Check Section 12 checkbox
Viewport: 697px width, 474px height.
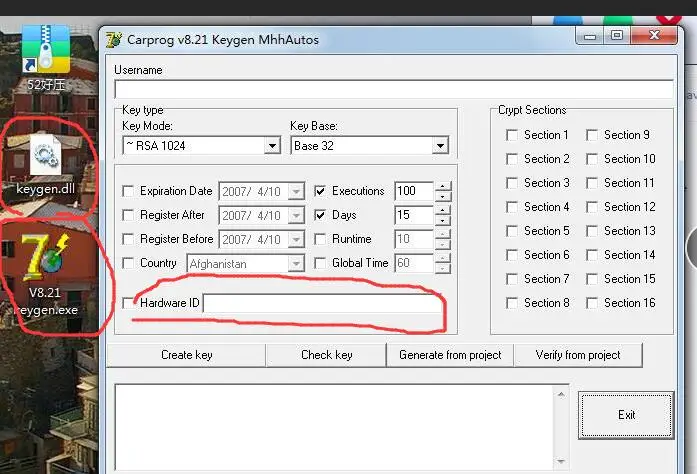pos(592,207)
